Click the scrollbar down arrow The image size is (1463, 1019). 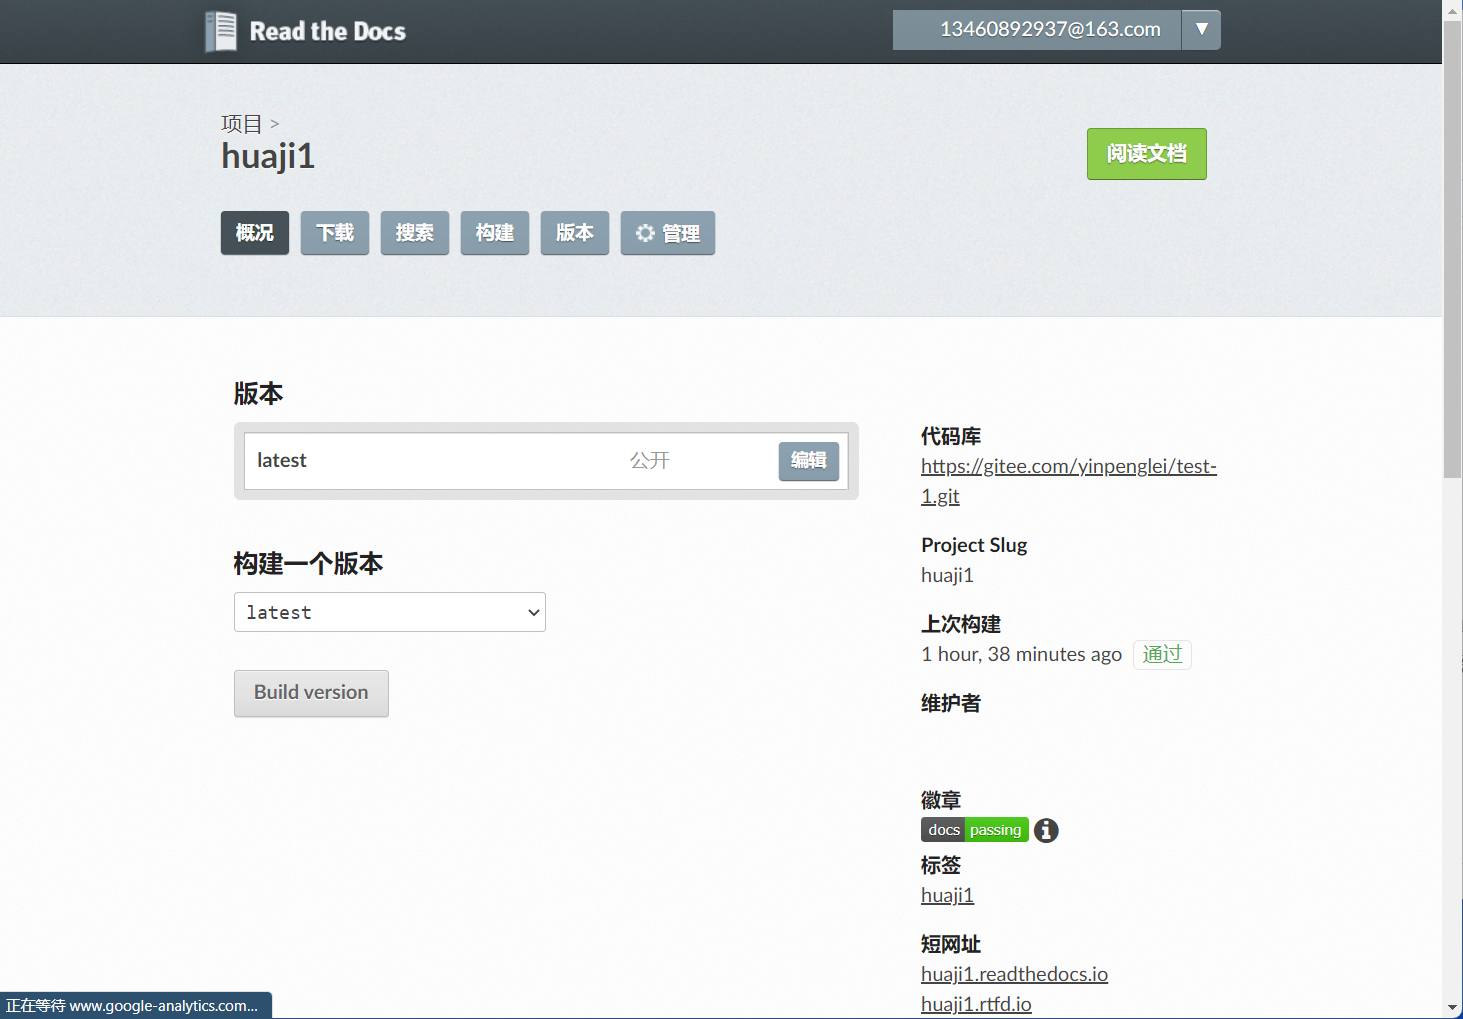tap(1453, 1008)
